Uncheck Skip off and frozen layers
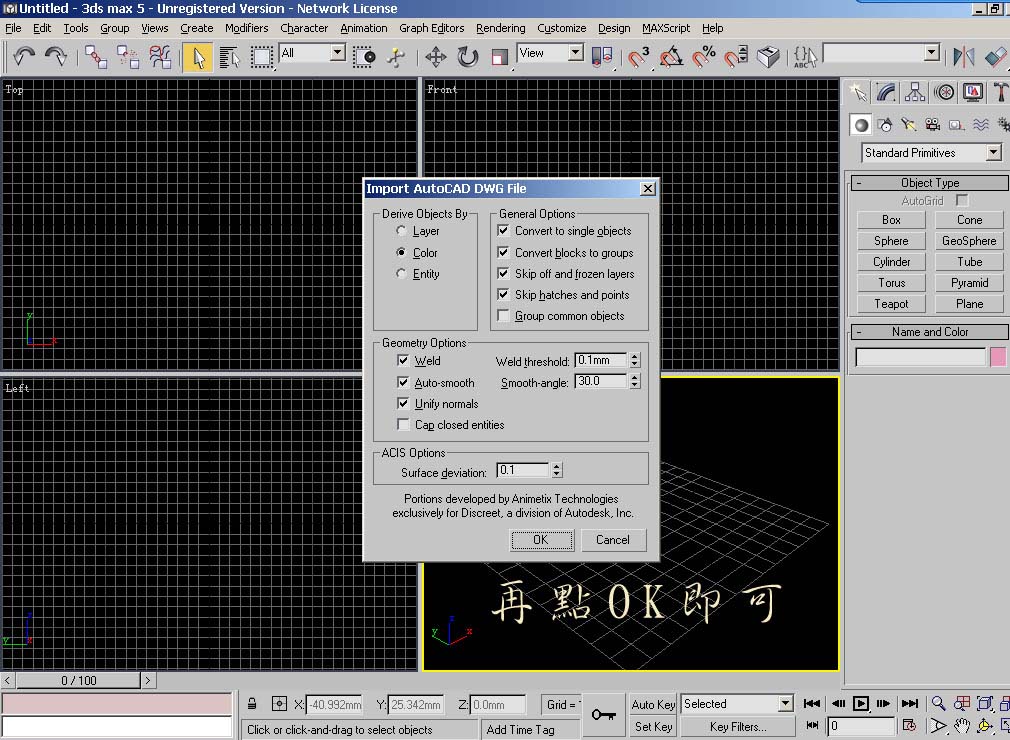Viewport: 1010px width, 740px height. point(504,274)
